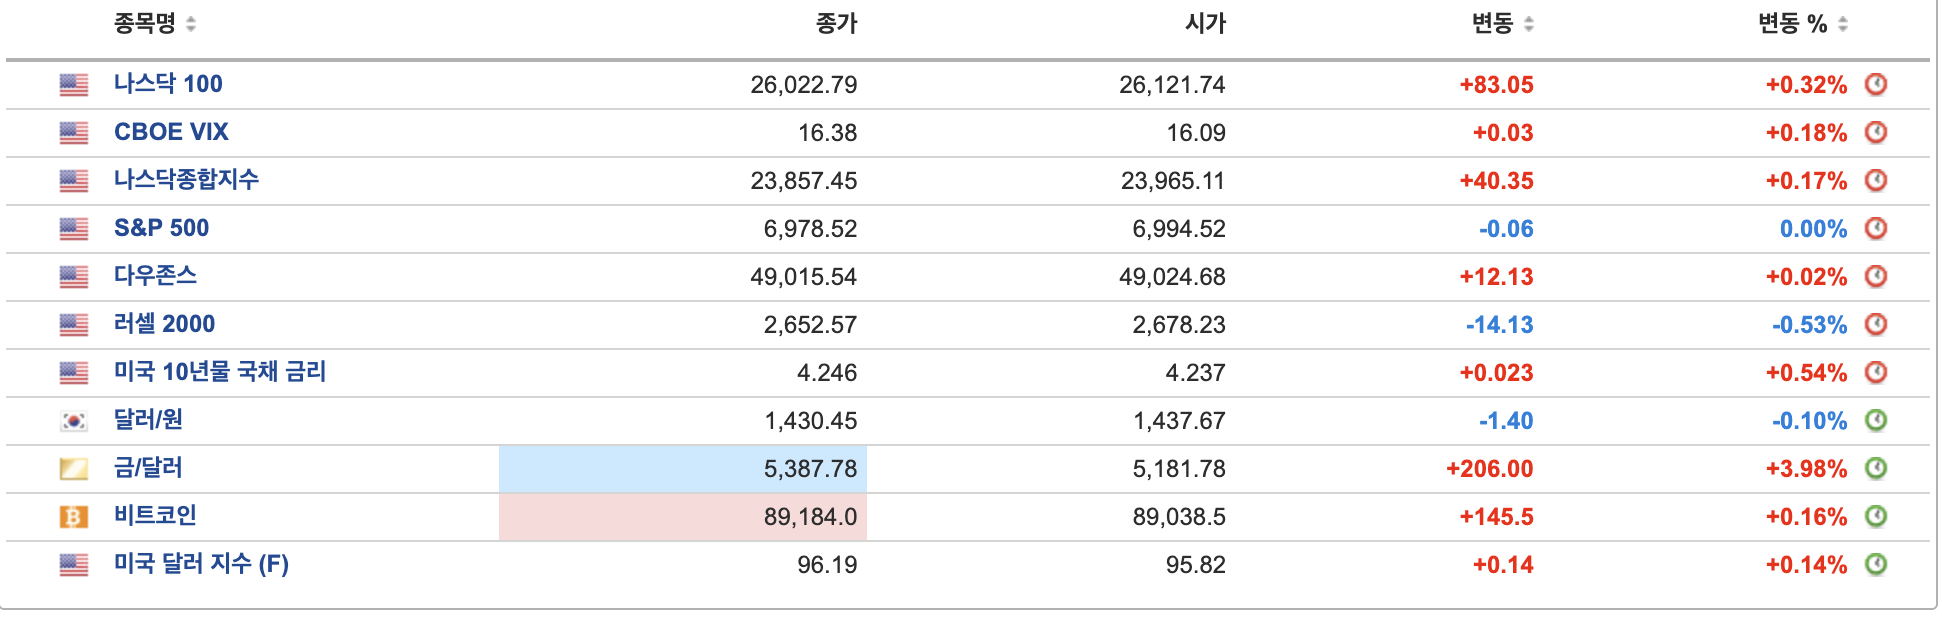Click the clock icon in the 러셀 2000 row
The height and width of the screenshot is (618, 1942).
1876,324
